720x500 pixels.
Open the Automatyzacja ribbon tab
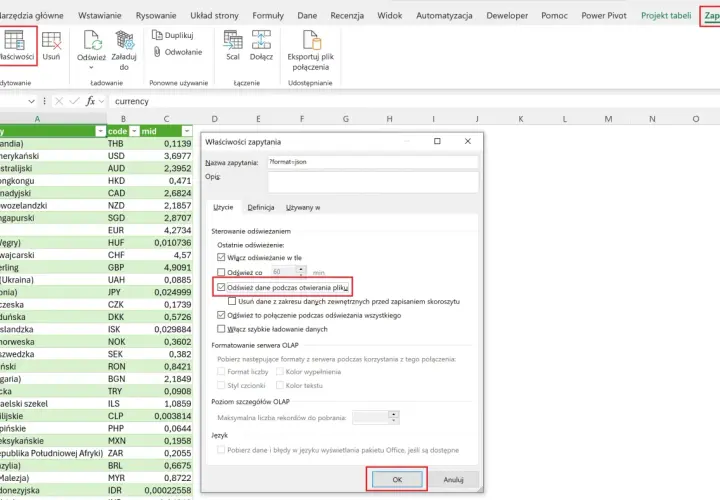pyautogui.click(x=444, y=16)
